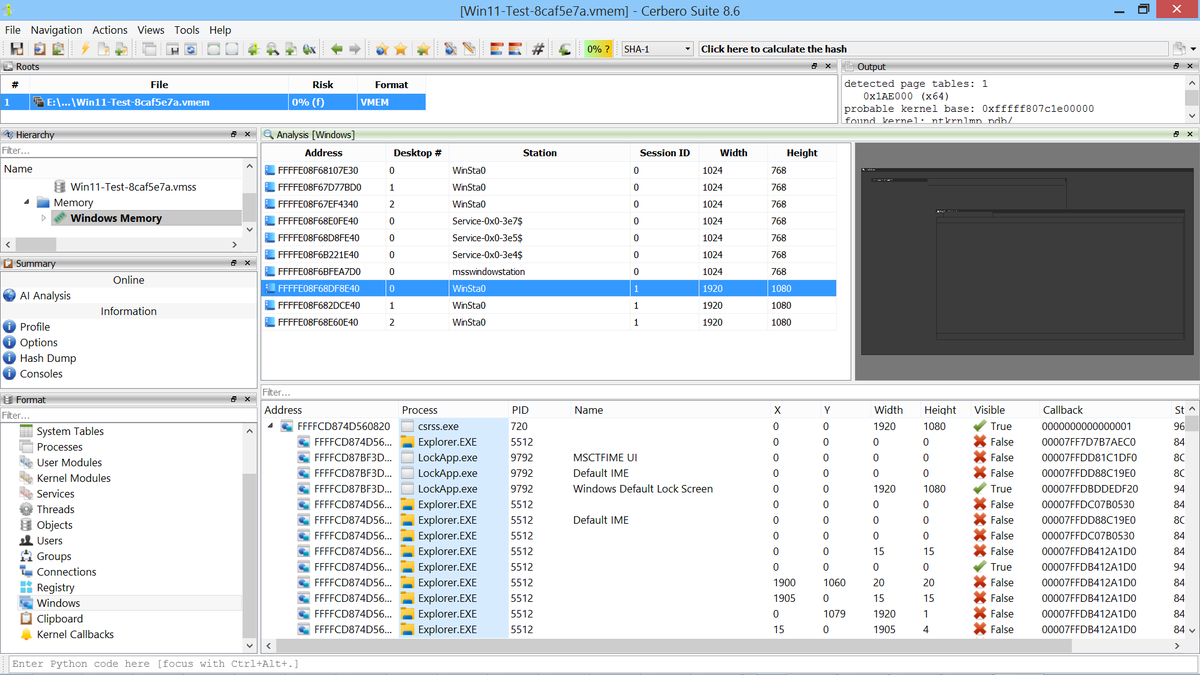Open AI Analysis in Summary panel
Viewport: 1200px width, 675px height.
coord(45,296)
